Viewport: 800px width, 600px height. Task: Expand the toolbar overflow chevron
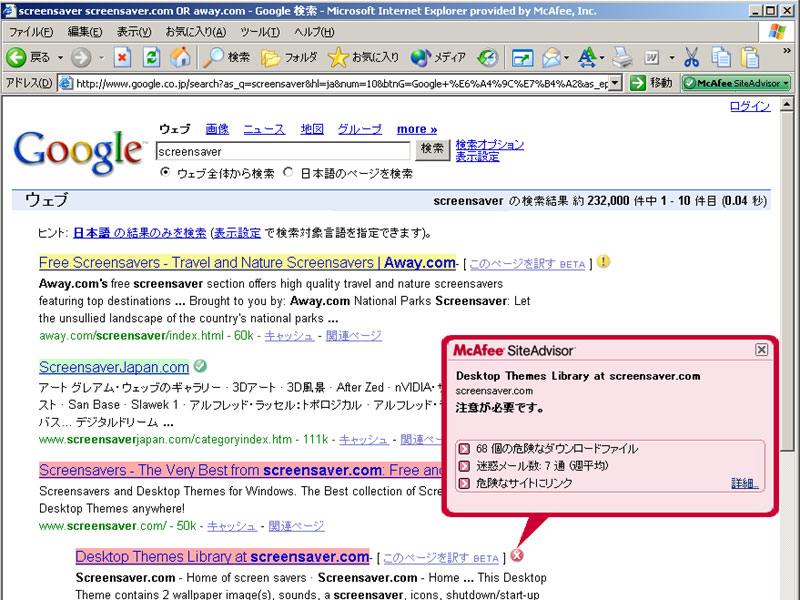(787, 51)
